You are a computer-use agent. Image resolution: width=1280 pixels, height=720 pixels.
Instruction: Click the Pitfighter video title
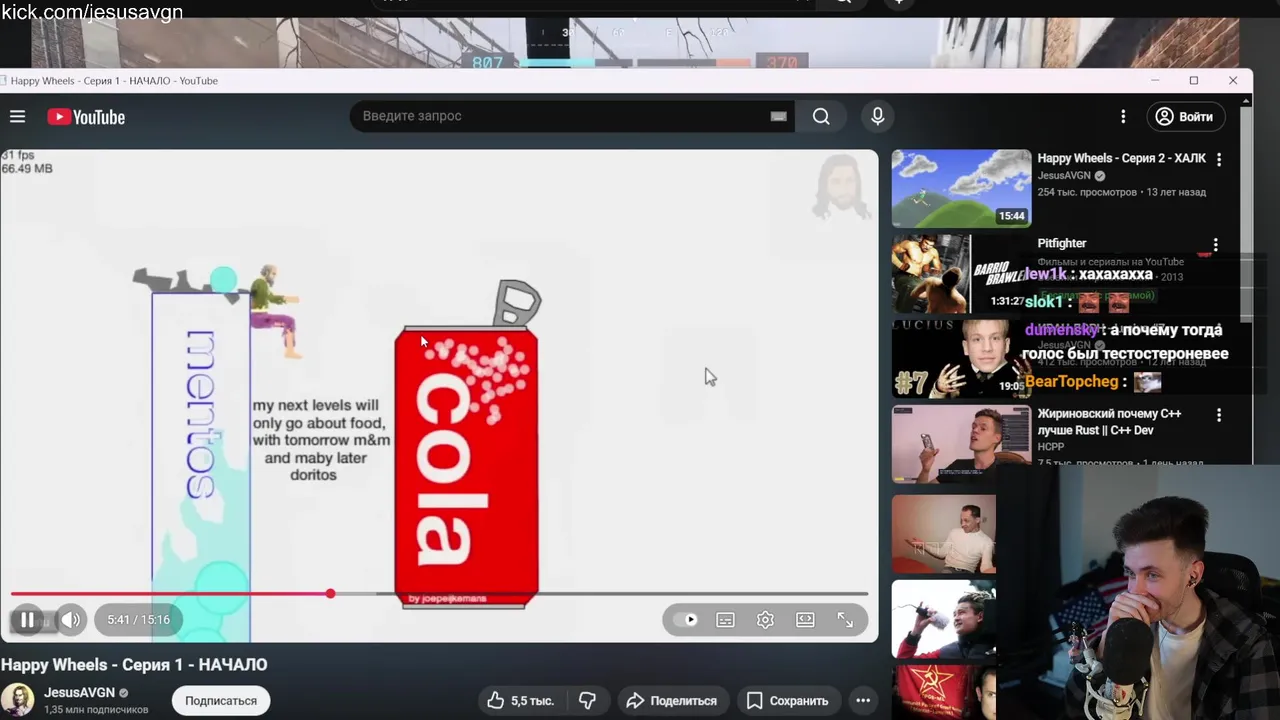1061,244
